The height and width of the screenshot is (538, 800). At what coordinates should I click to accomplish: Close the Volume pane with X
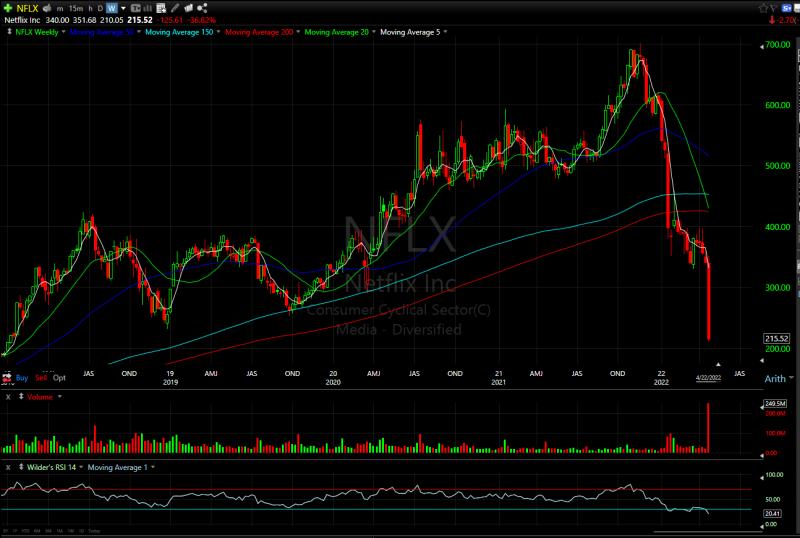(x=8, y=397)
